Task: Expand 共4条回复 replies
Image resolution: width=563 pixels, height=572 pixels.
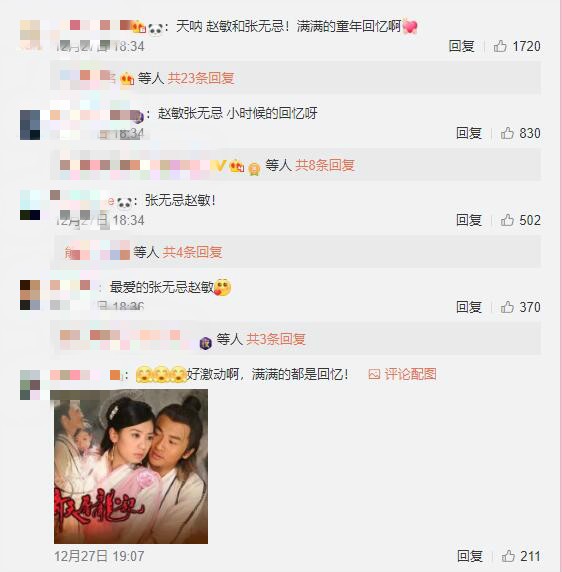Action: 192,252
